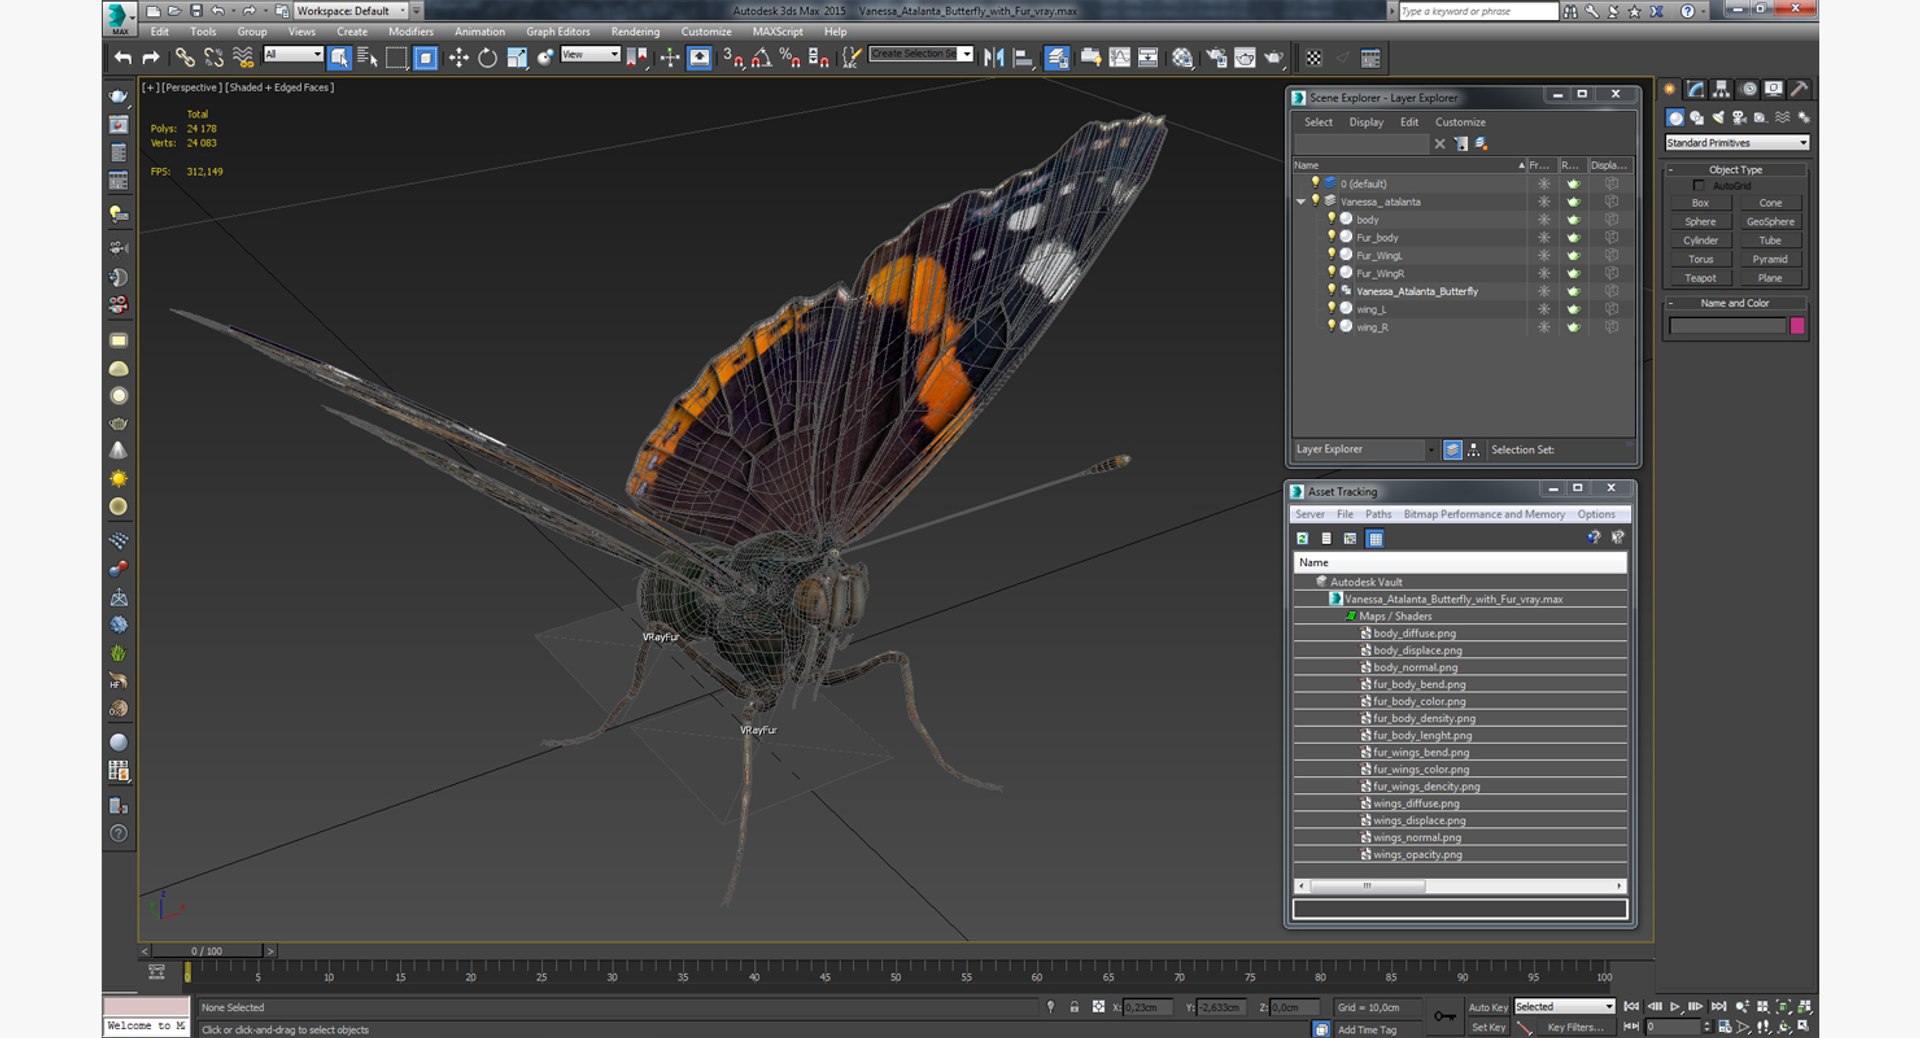Open the Modifiers menu

[x=411, y=32]
